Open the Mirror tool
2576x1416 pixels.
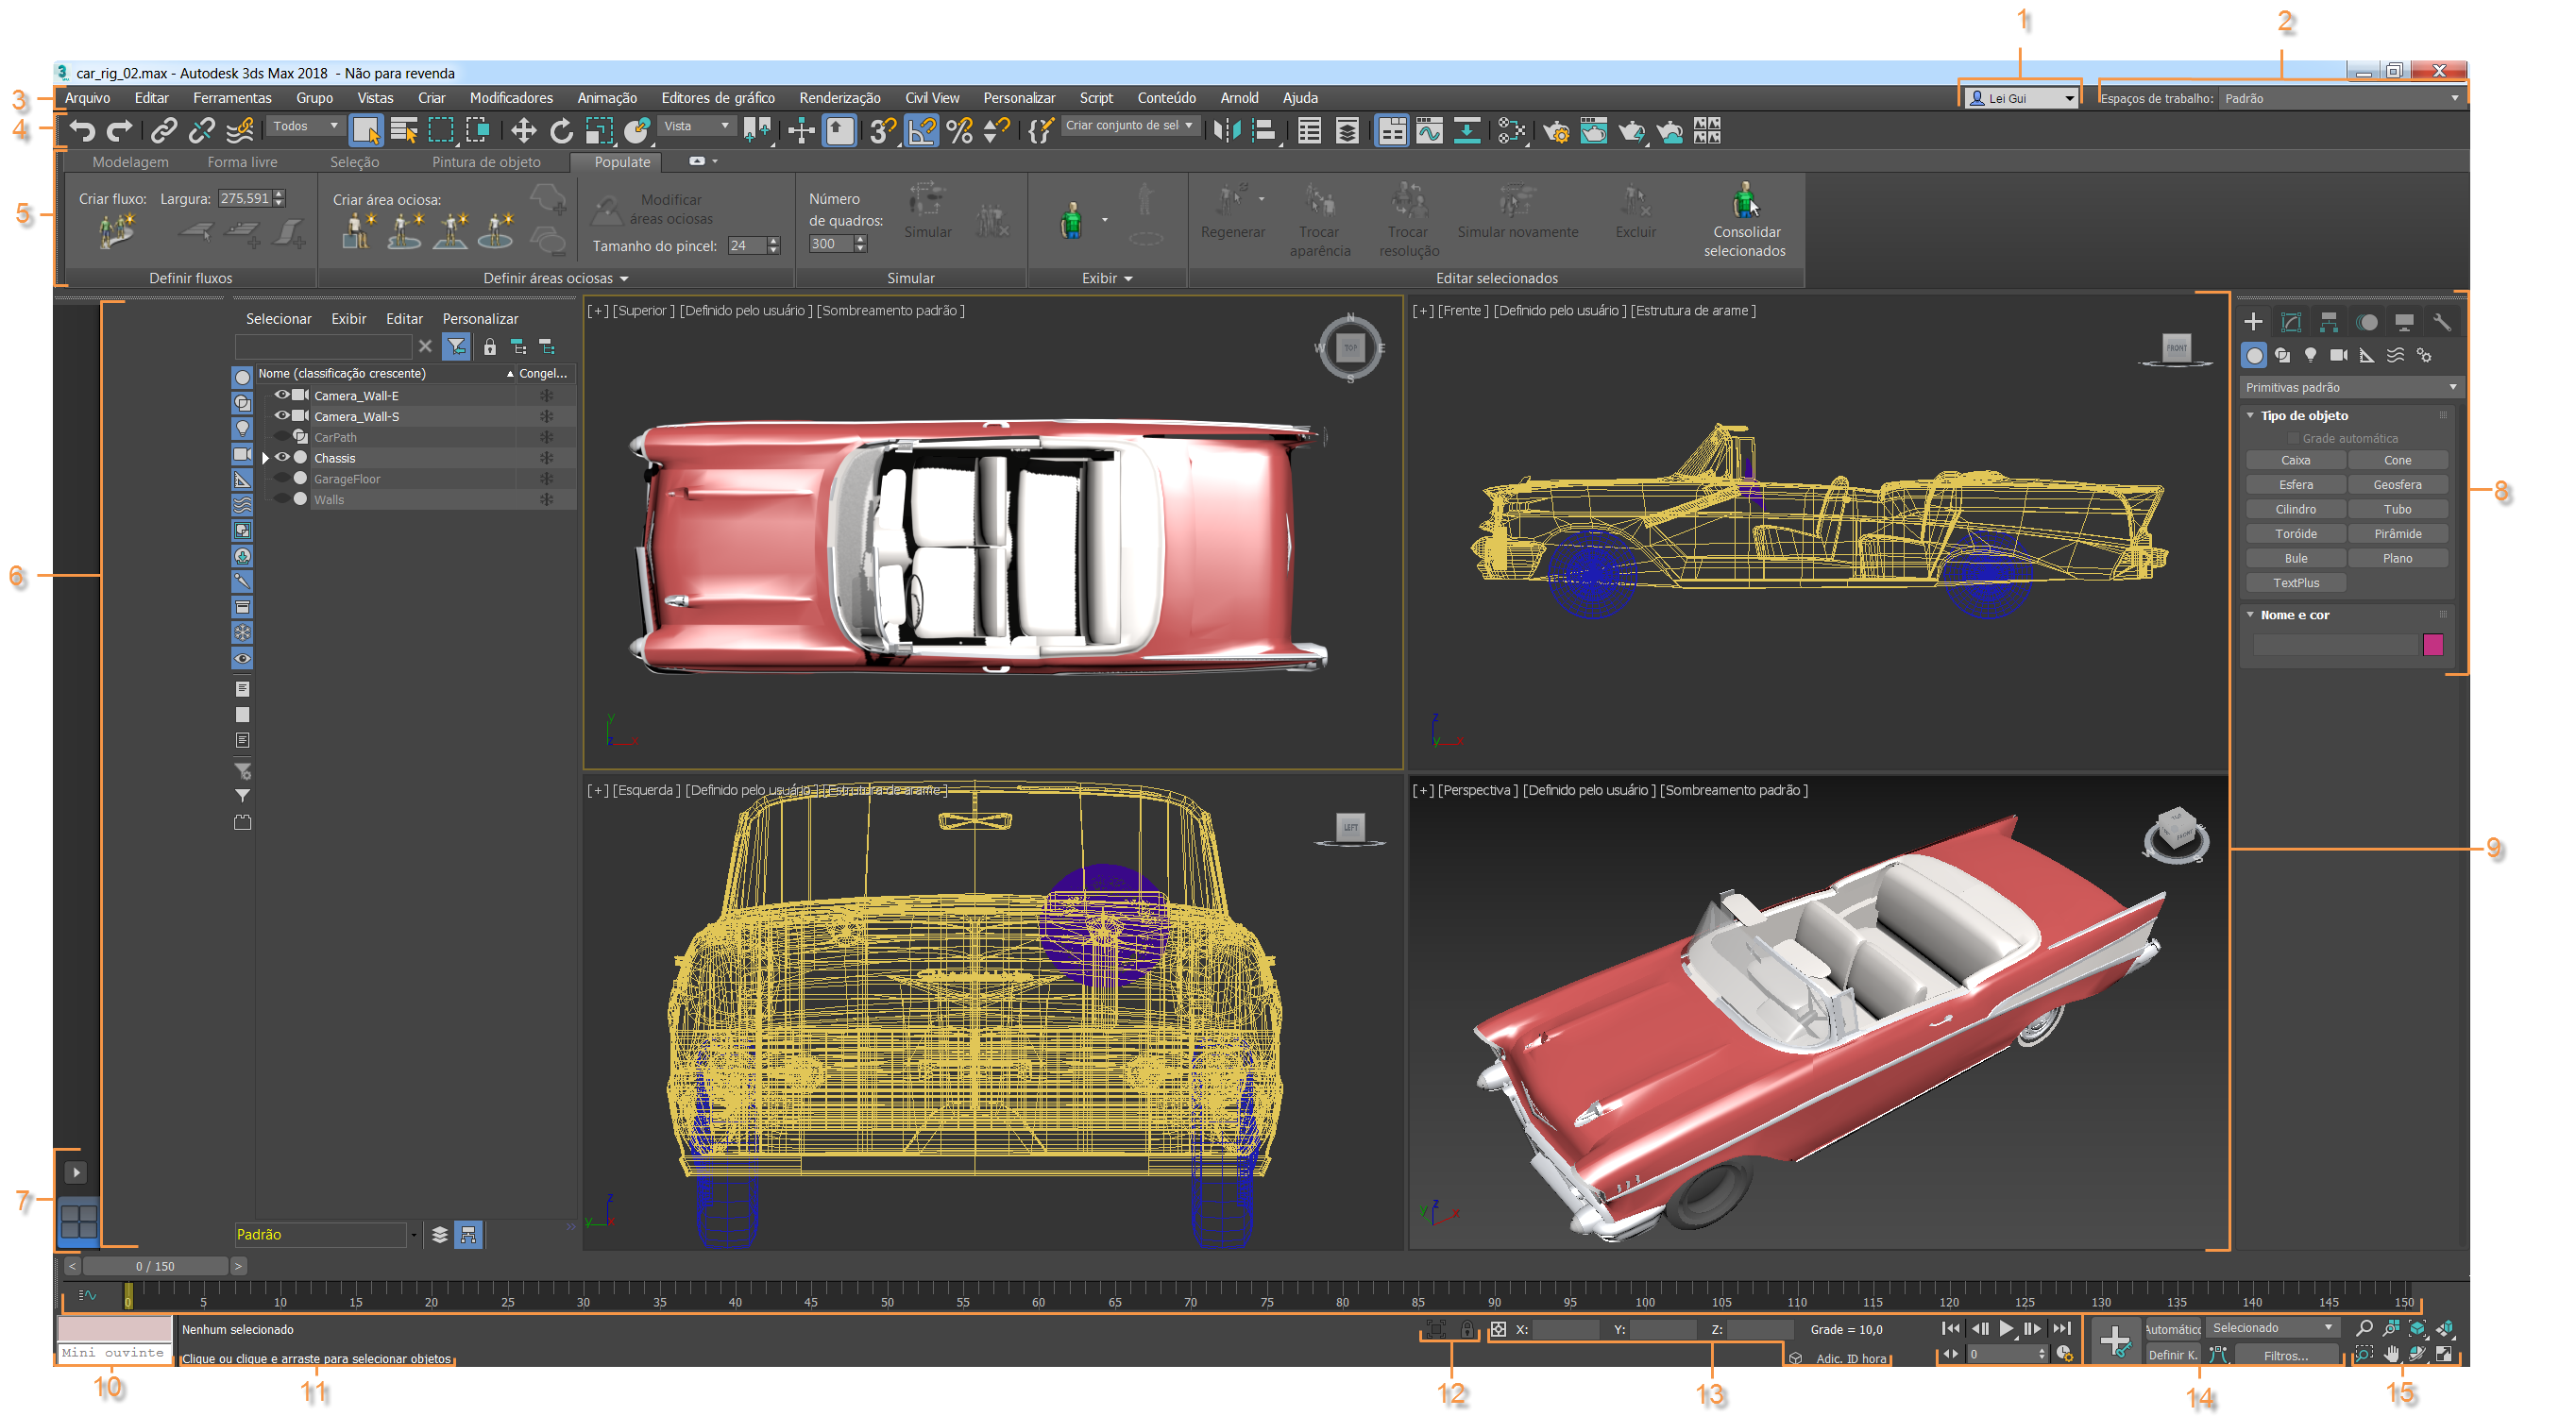tap(1226, 131)
